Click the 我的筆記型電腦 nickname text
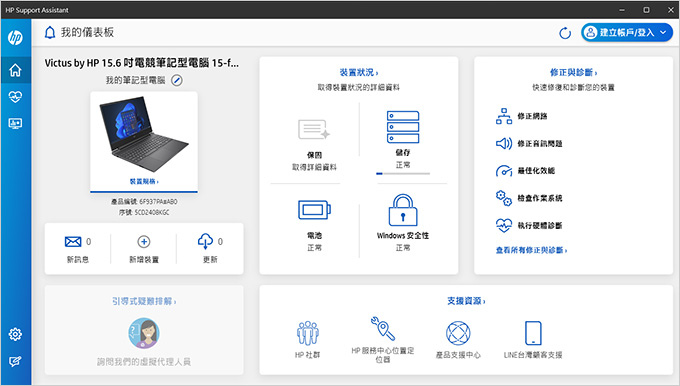Image resolution: width=680 pixels, height=386 pixels. pos(136,80)
